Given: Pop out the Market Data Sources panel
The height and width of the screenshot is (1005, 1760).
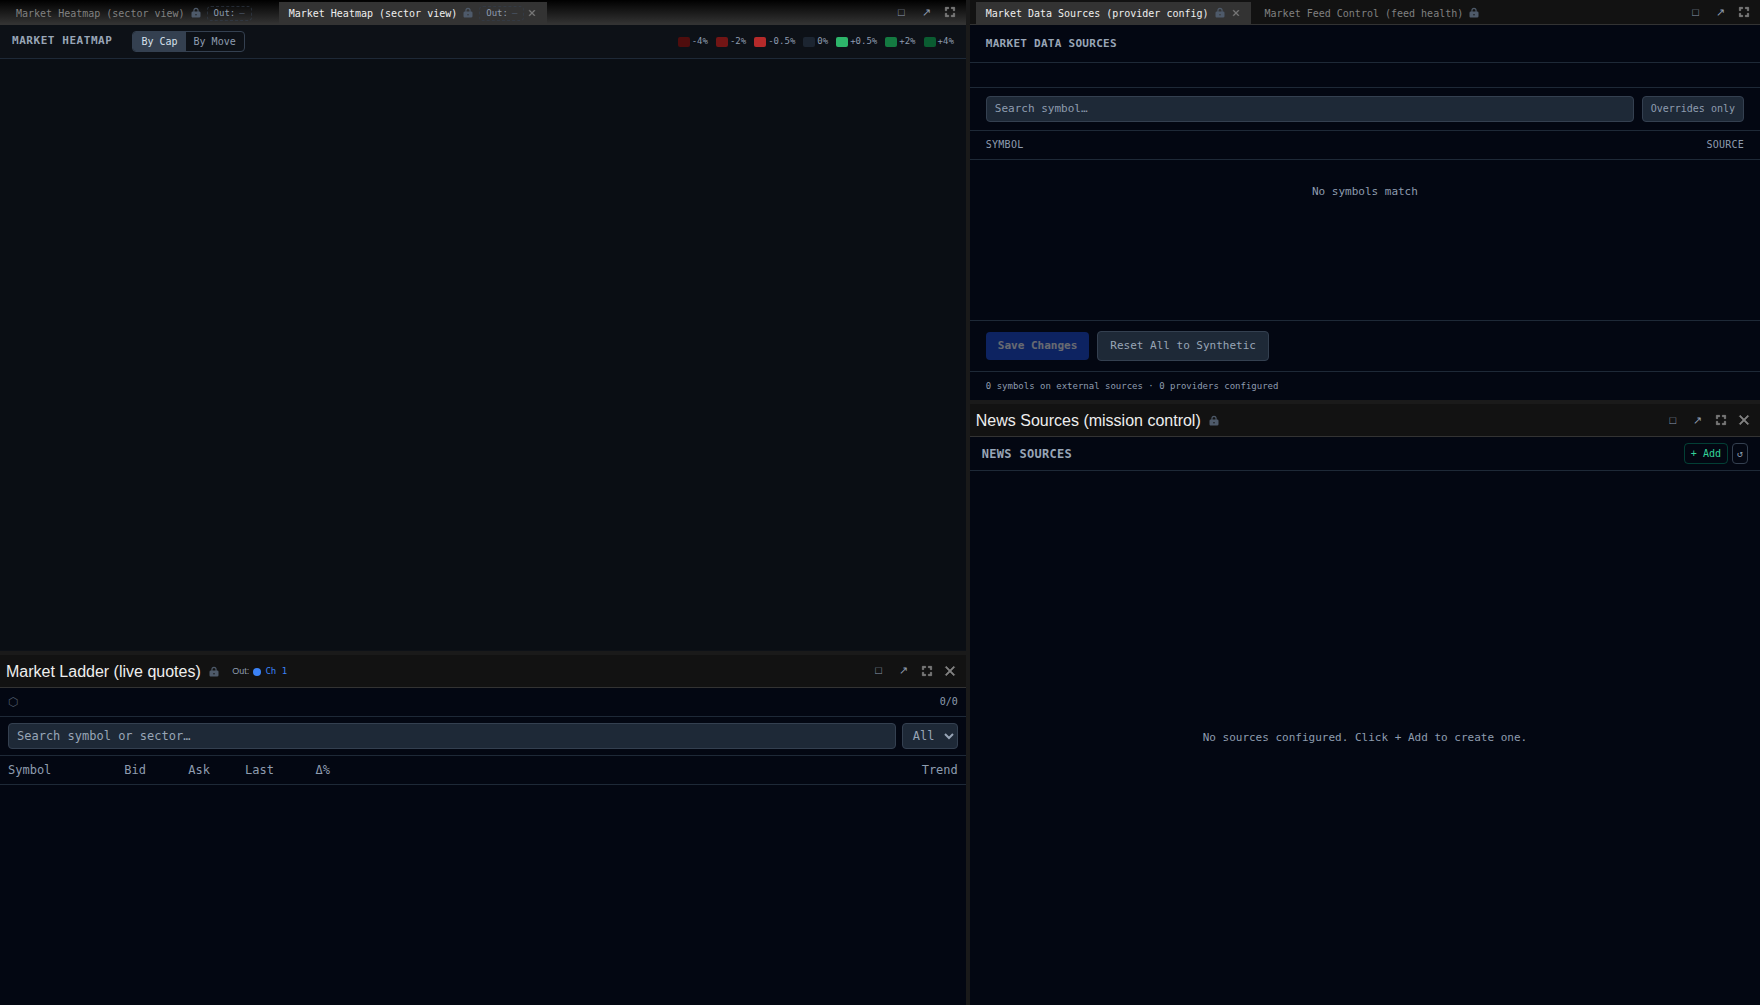Looking at the screenshot, I should click(1720, 13).
